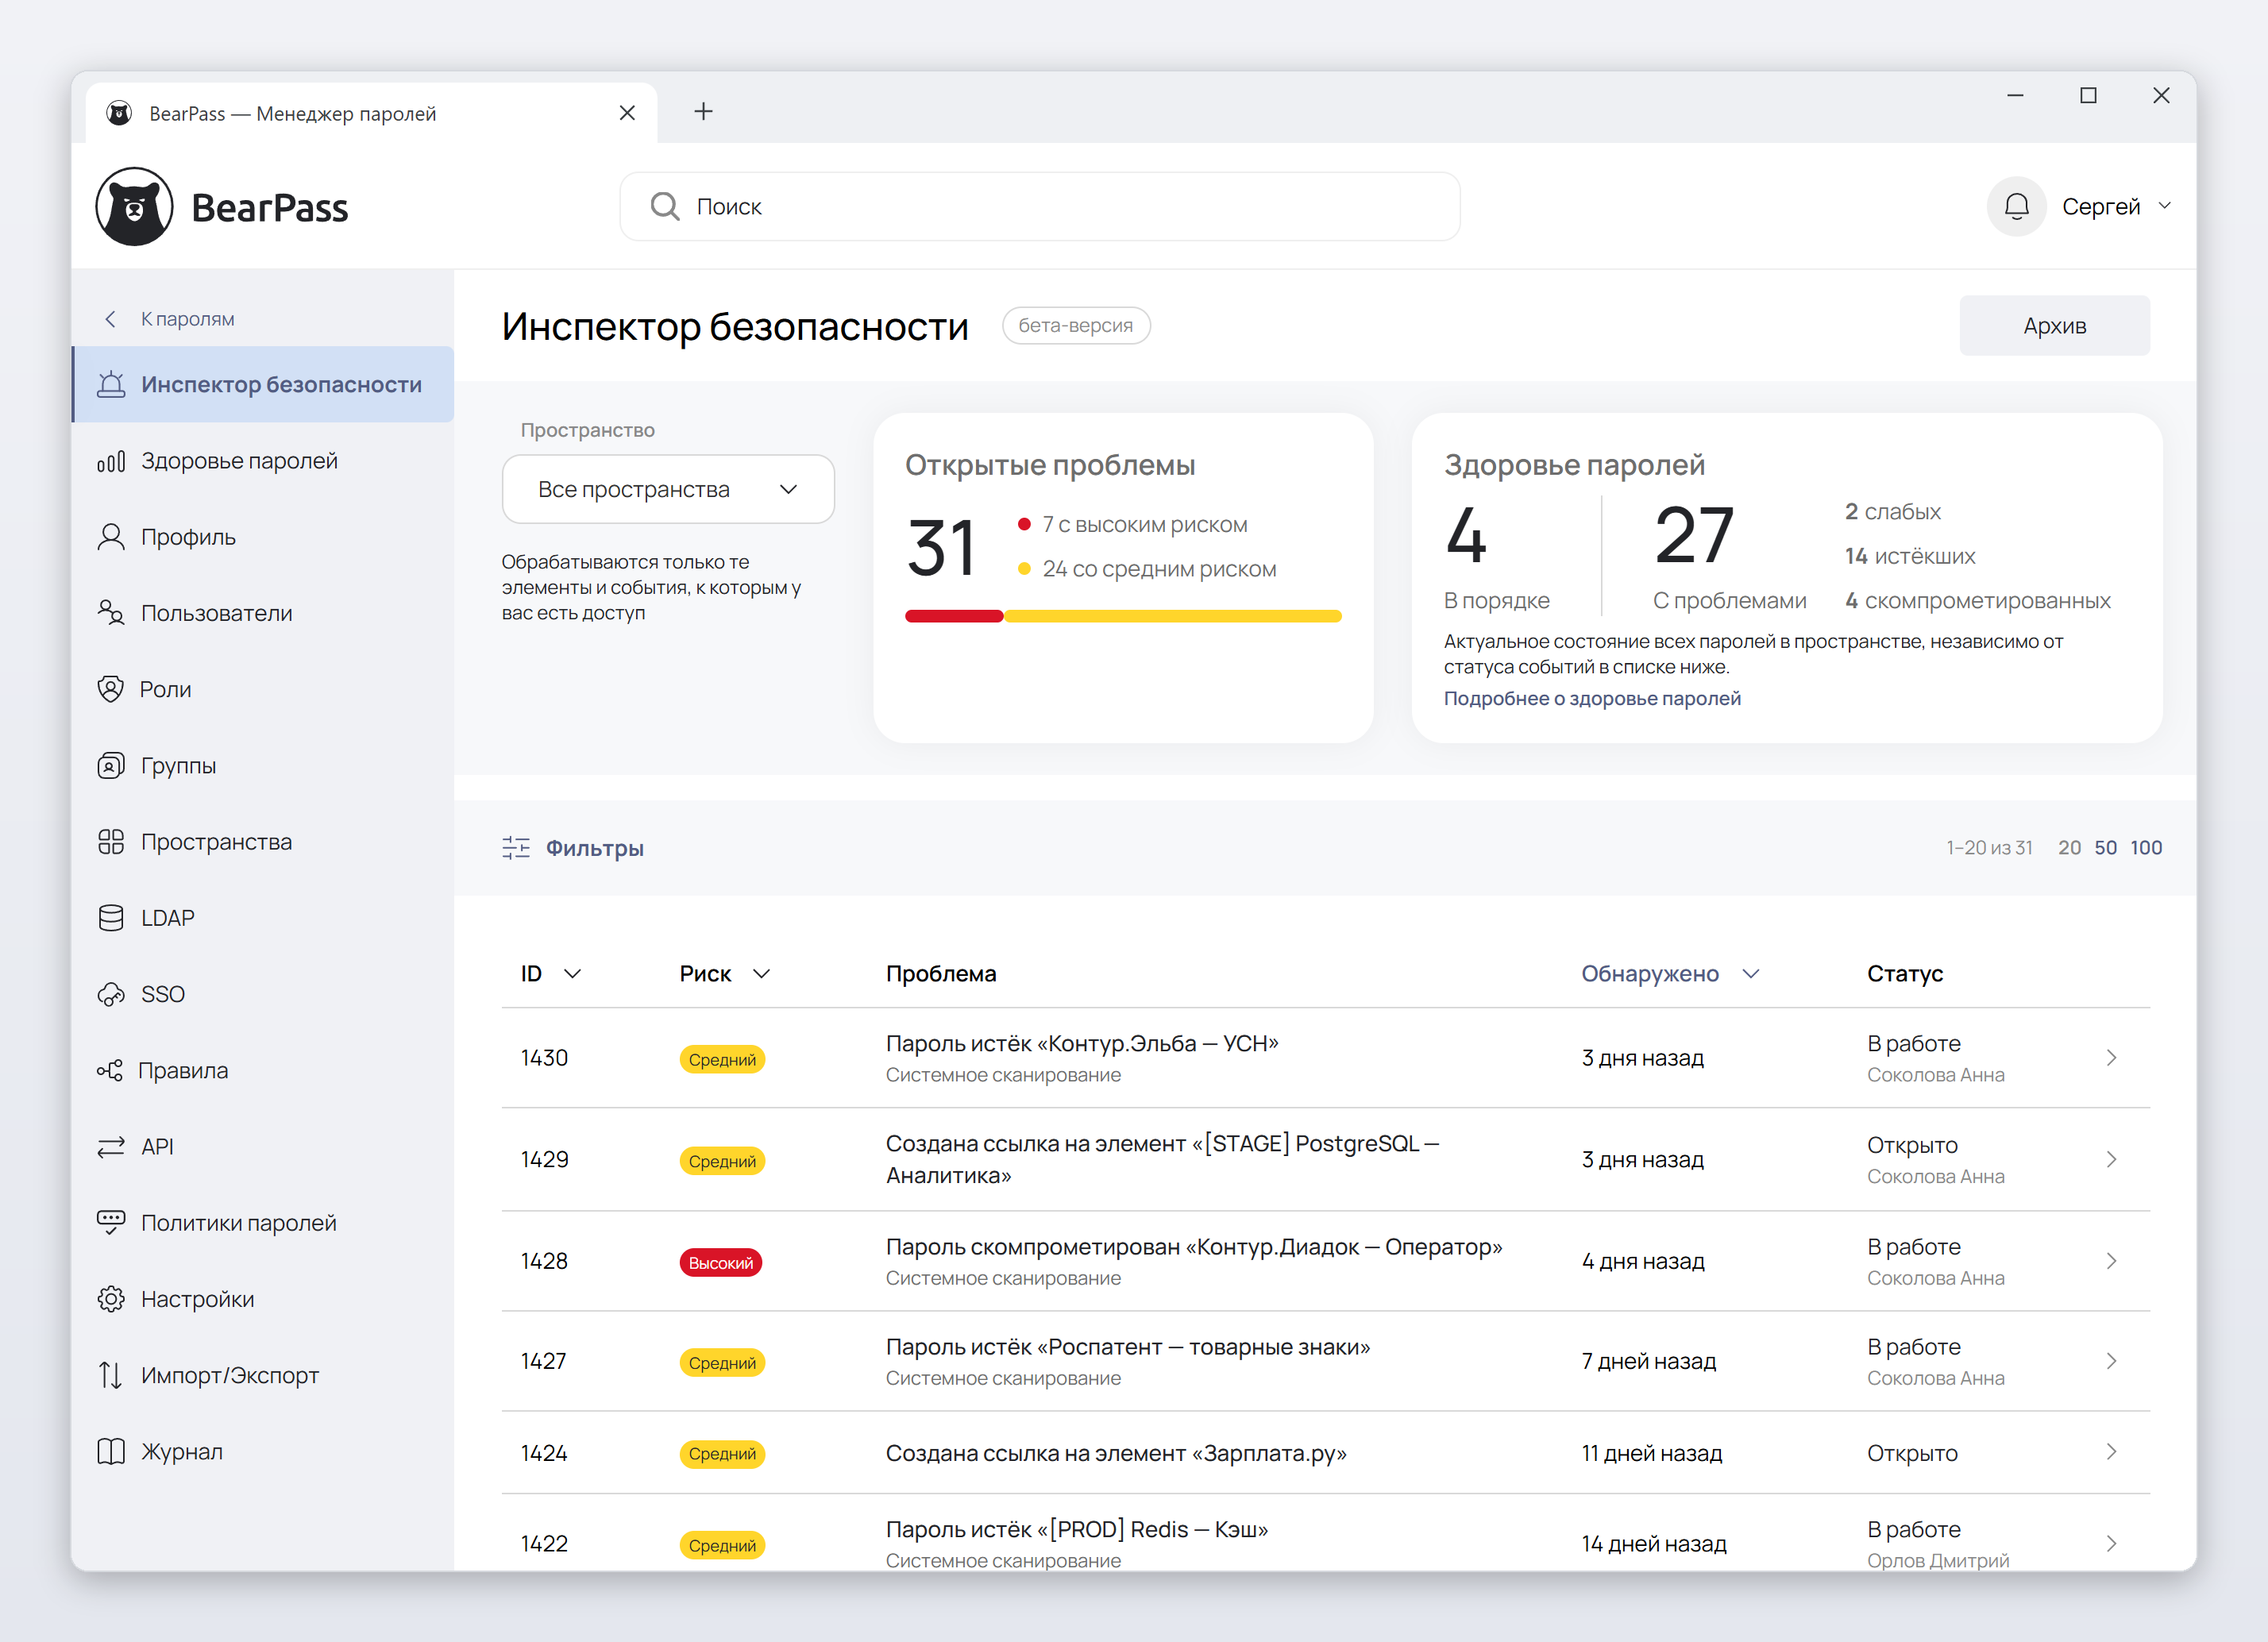Click the Профиль person icon
This screenshot has width=2268, height=1642.
pyautogui.click(x=111, y=537)
